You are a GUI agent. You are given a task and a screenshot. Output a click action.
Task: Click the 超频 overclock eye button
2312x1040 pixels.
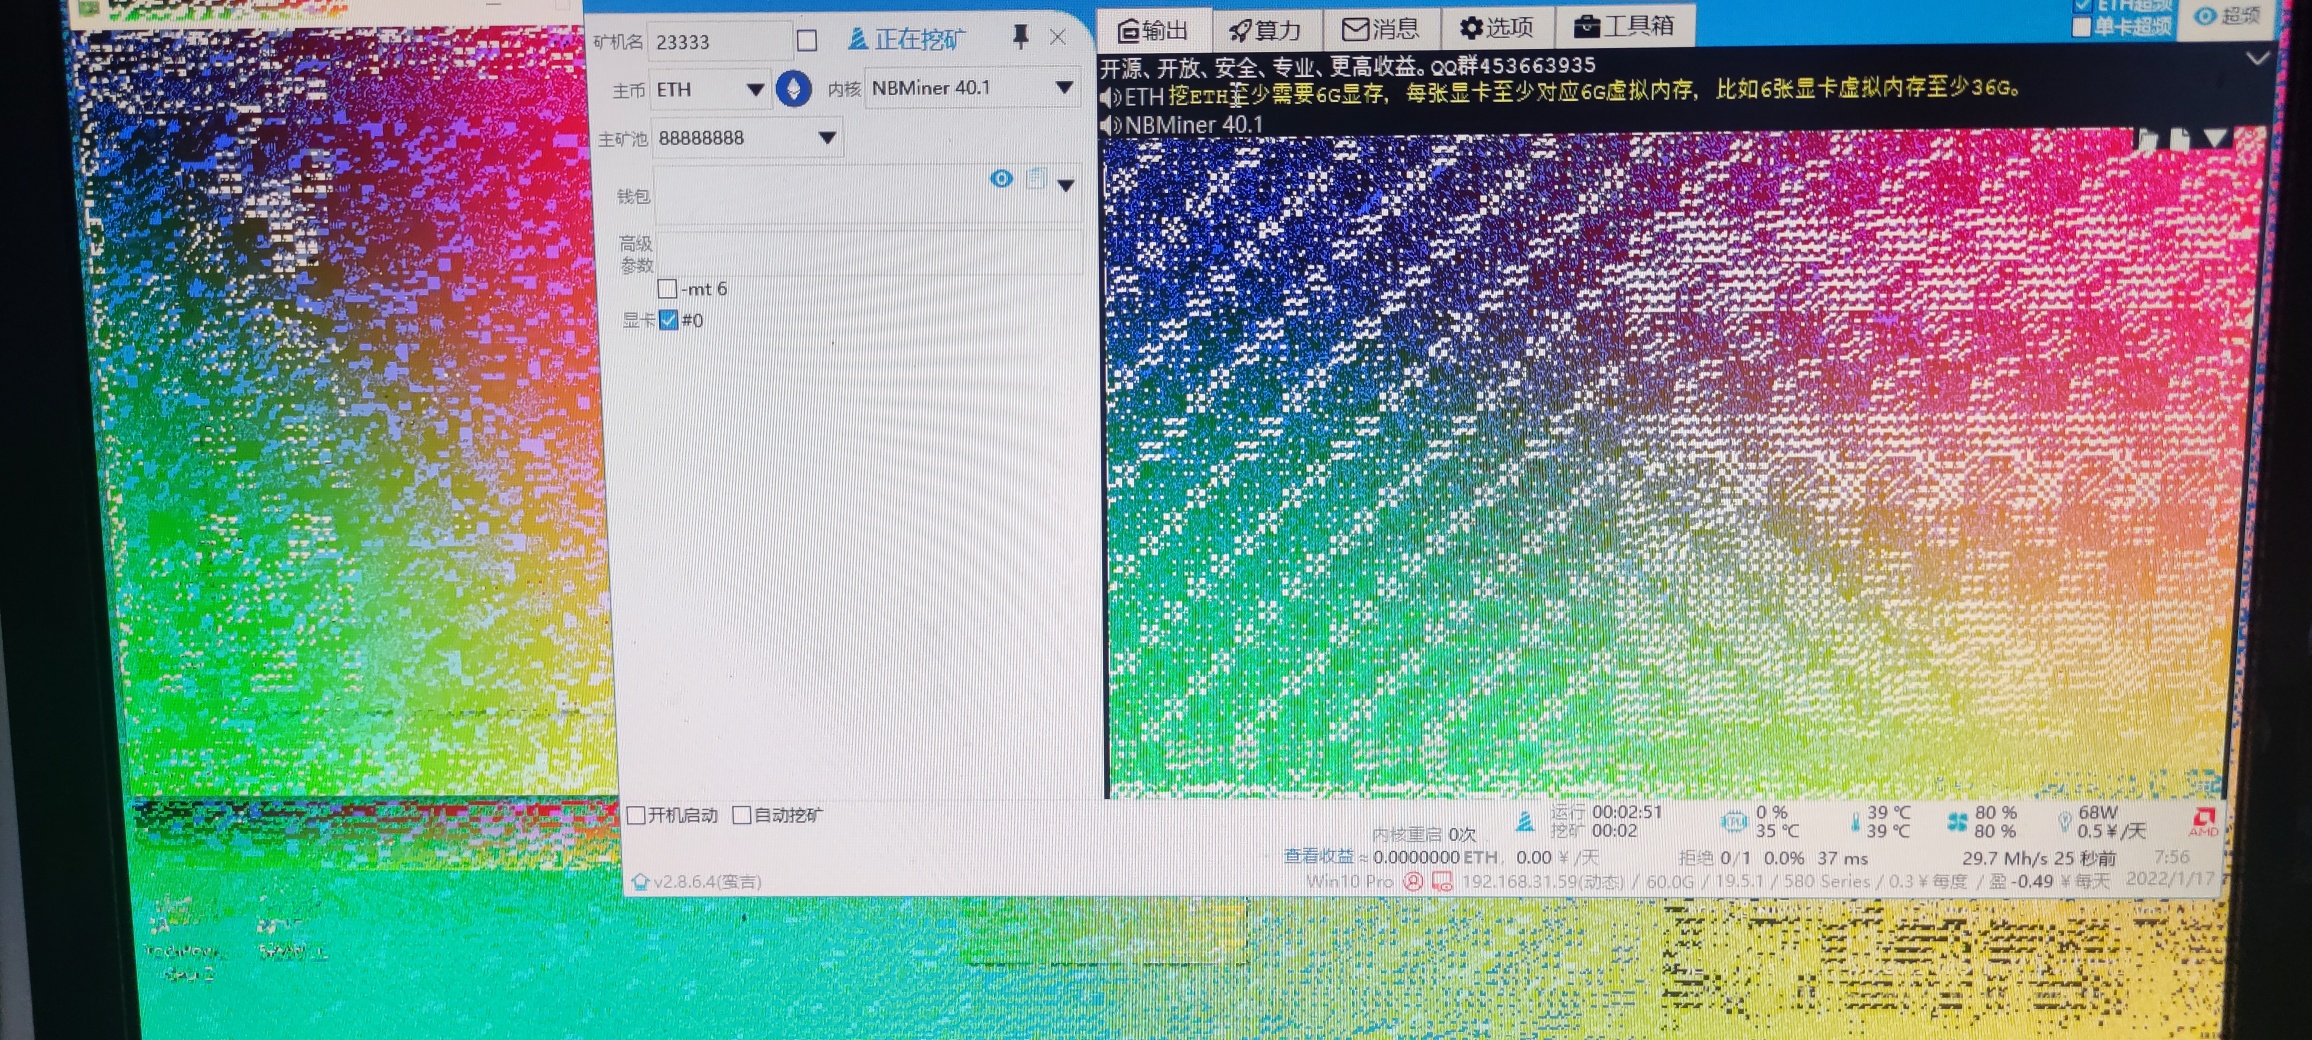tap(2226, 16)
